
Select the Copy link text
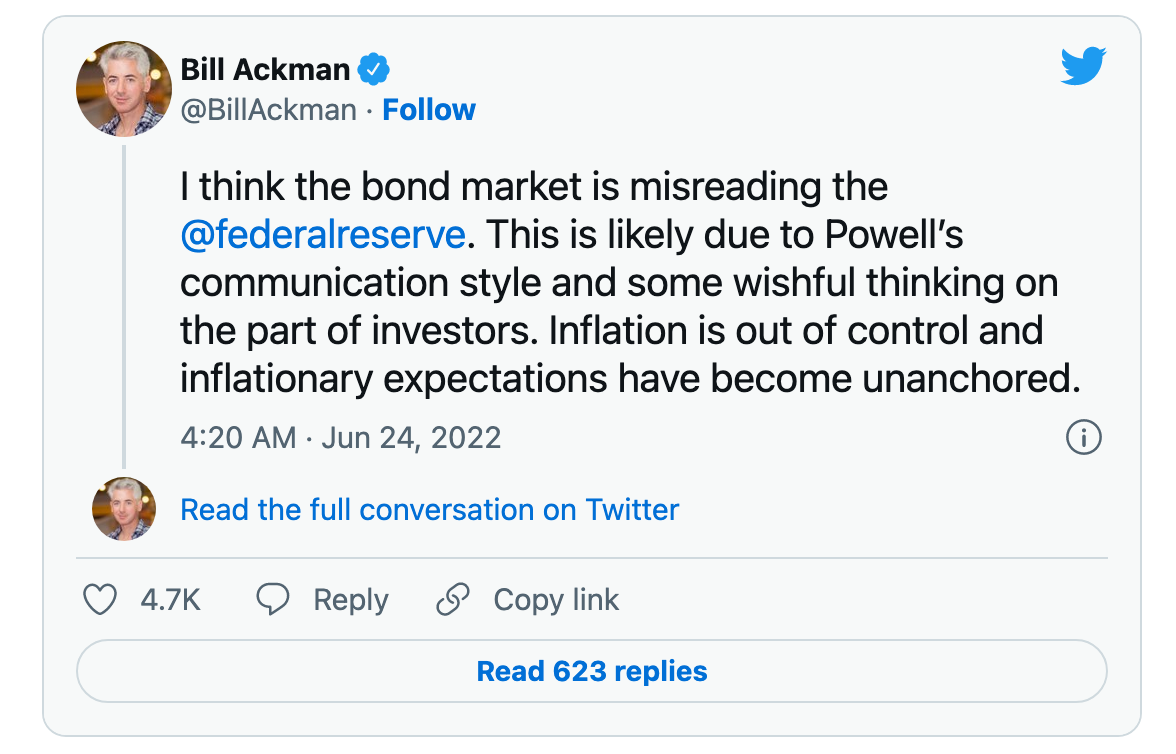pyautogui.click(x=556, y=600)
